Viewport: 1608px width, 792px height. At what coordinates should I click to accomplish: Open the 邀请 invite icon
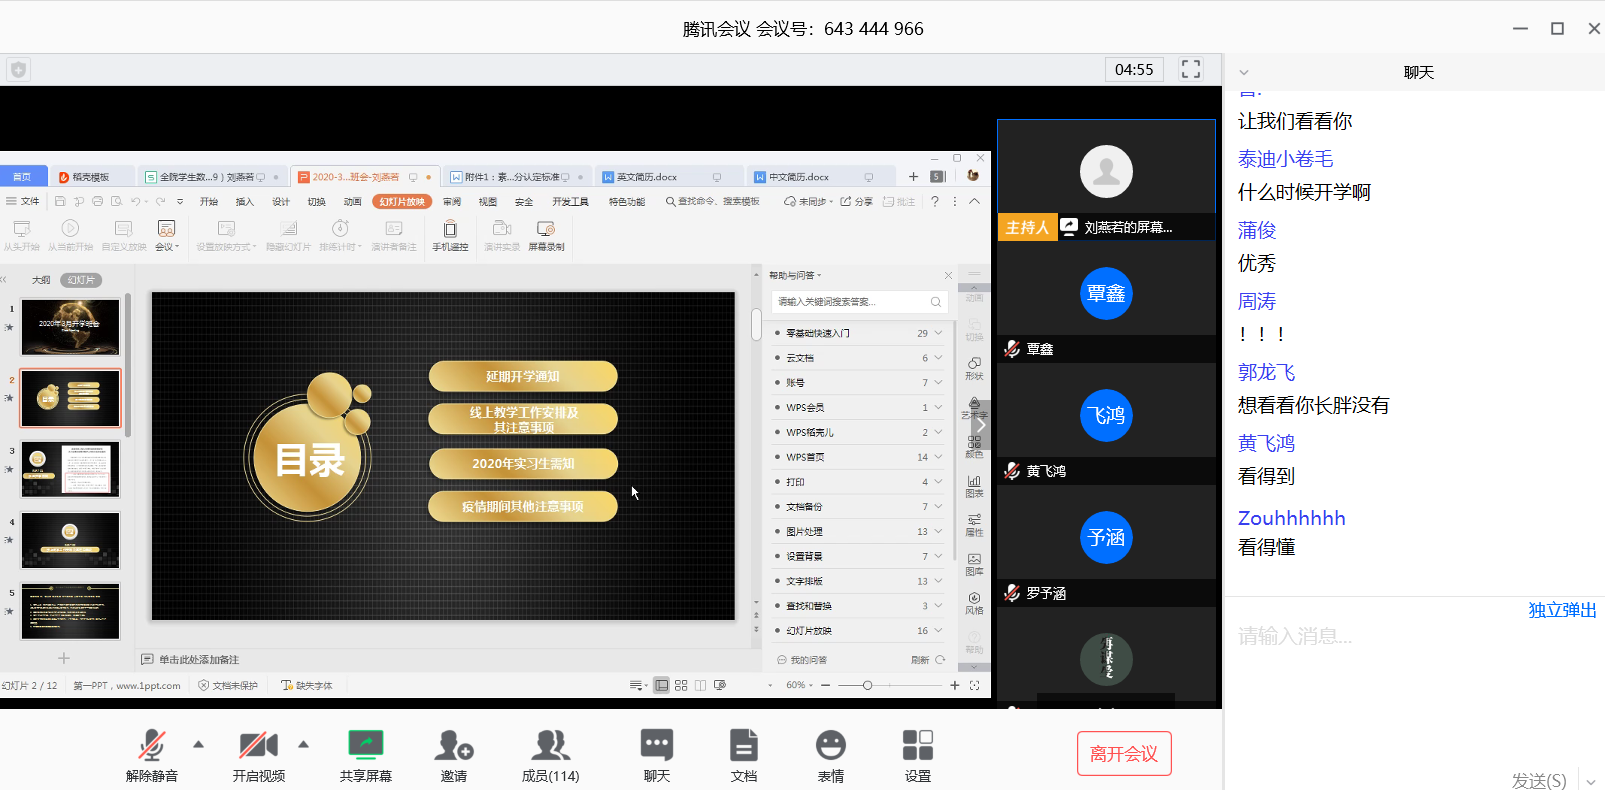point(454,745)
